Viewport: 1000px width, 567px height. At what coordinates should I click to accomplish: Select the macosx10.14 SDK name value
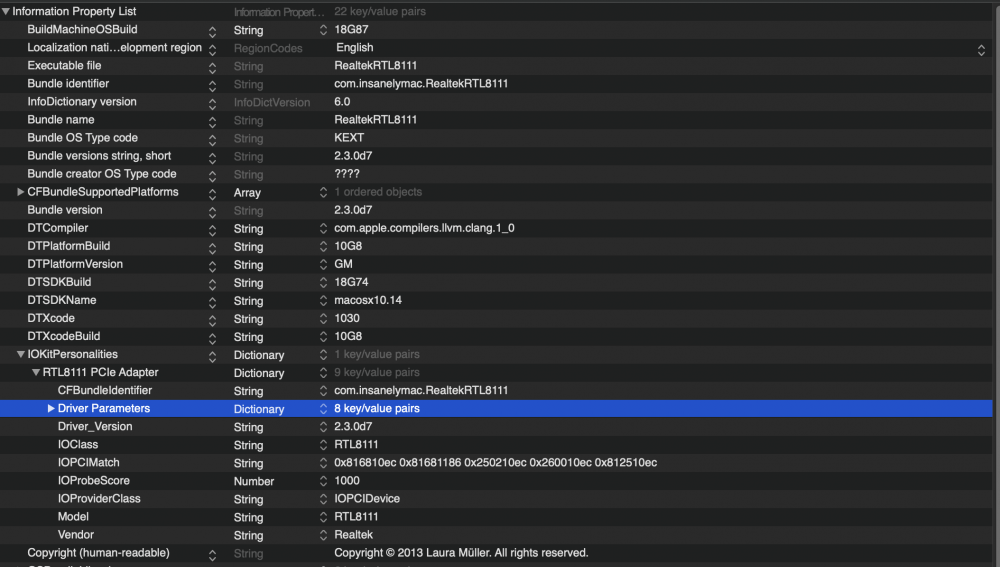click(368, 300)
